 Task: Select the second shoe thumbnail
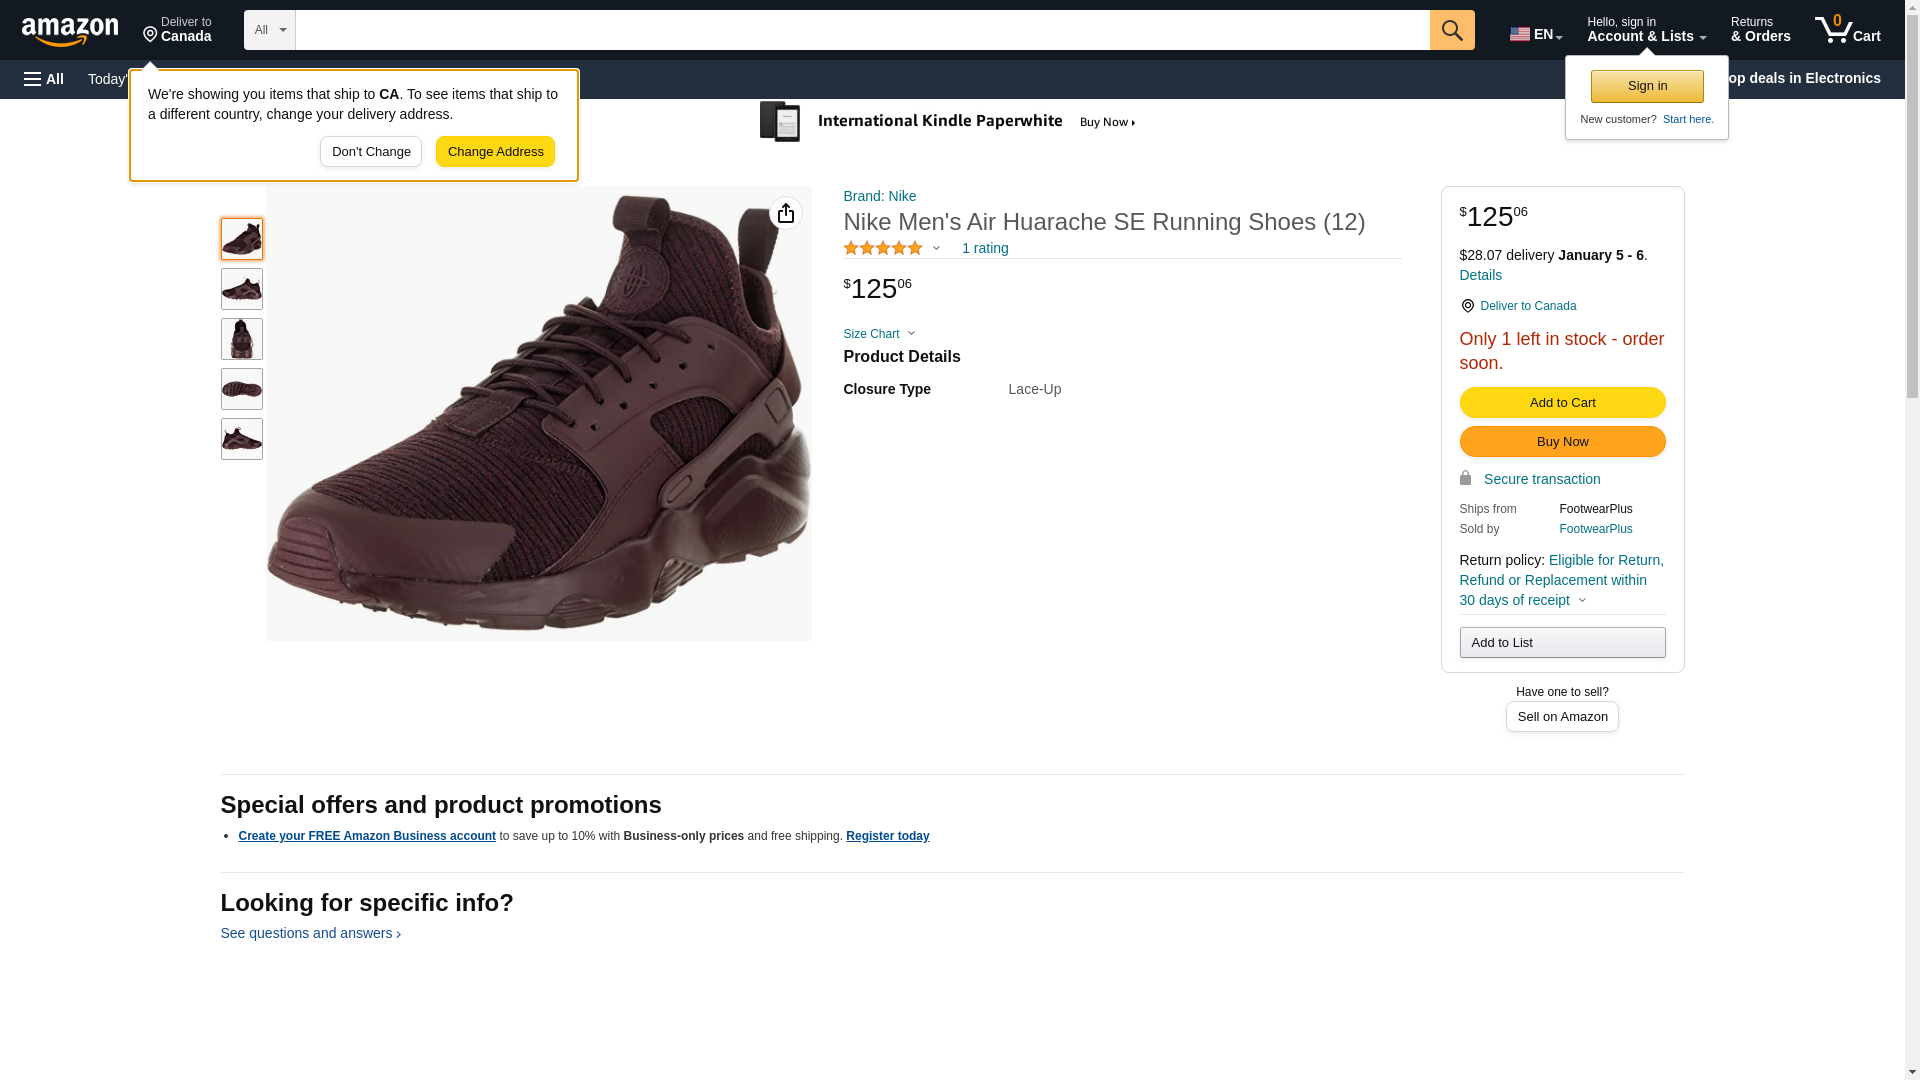pos(242,289)
